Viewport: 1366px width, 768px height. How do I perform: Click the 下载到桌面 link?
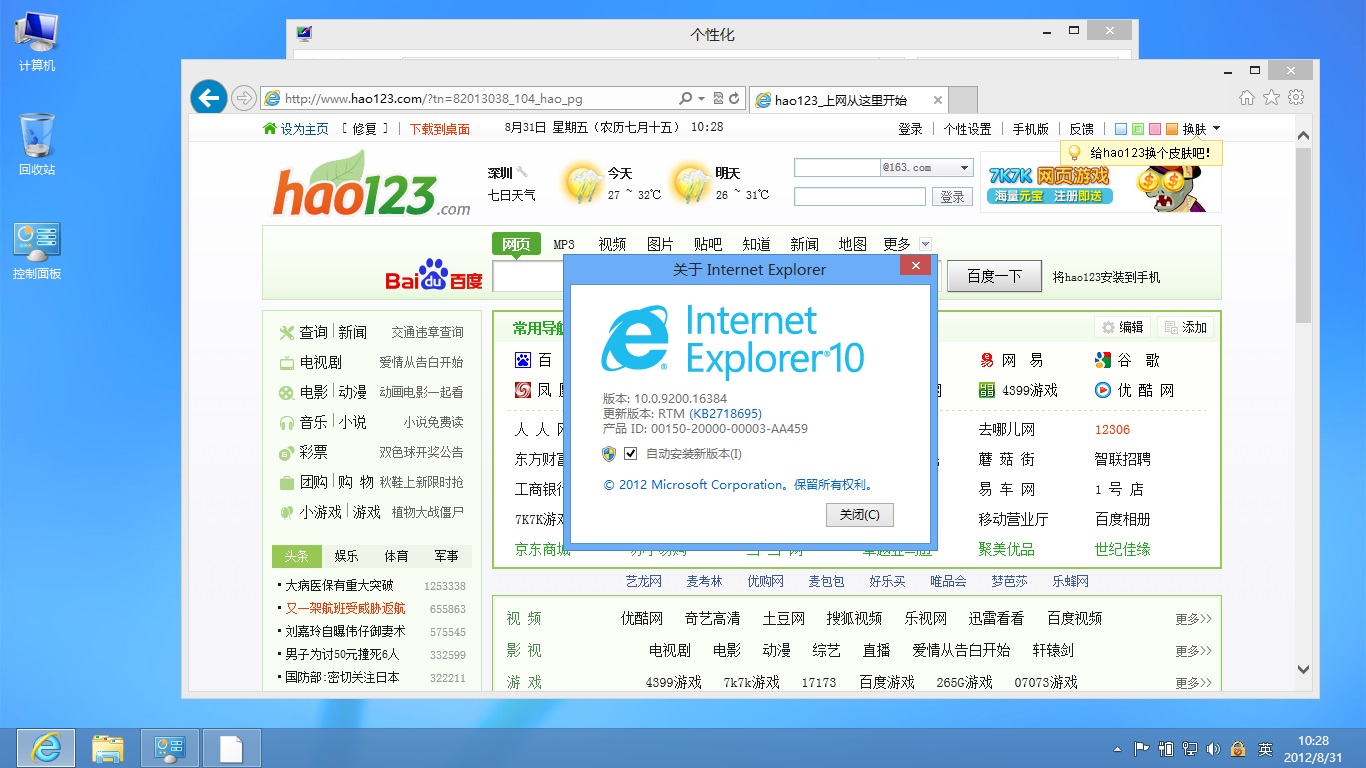coord(440,129)
